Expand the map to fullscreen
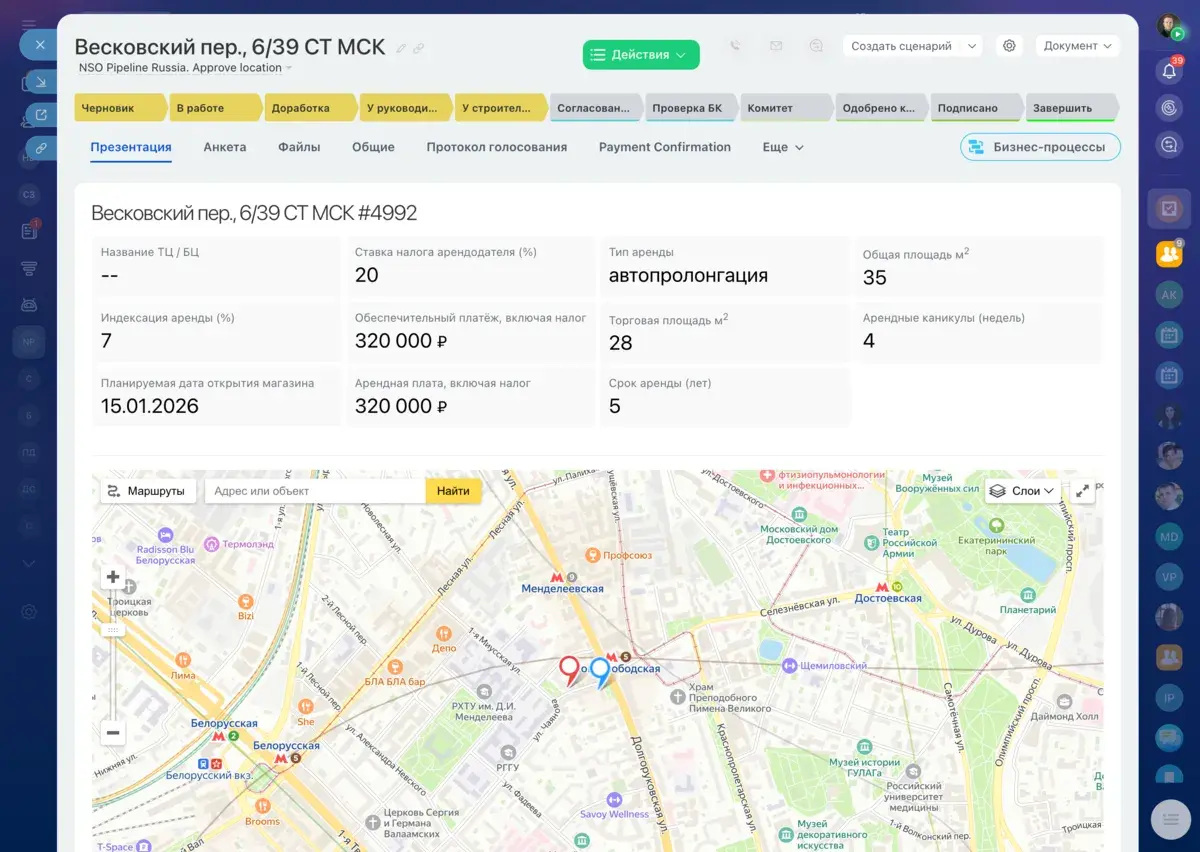The image size is (1200, 852). point(1082,491)
